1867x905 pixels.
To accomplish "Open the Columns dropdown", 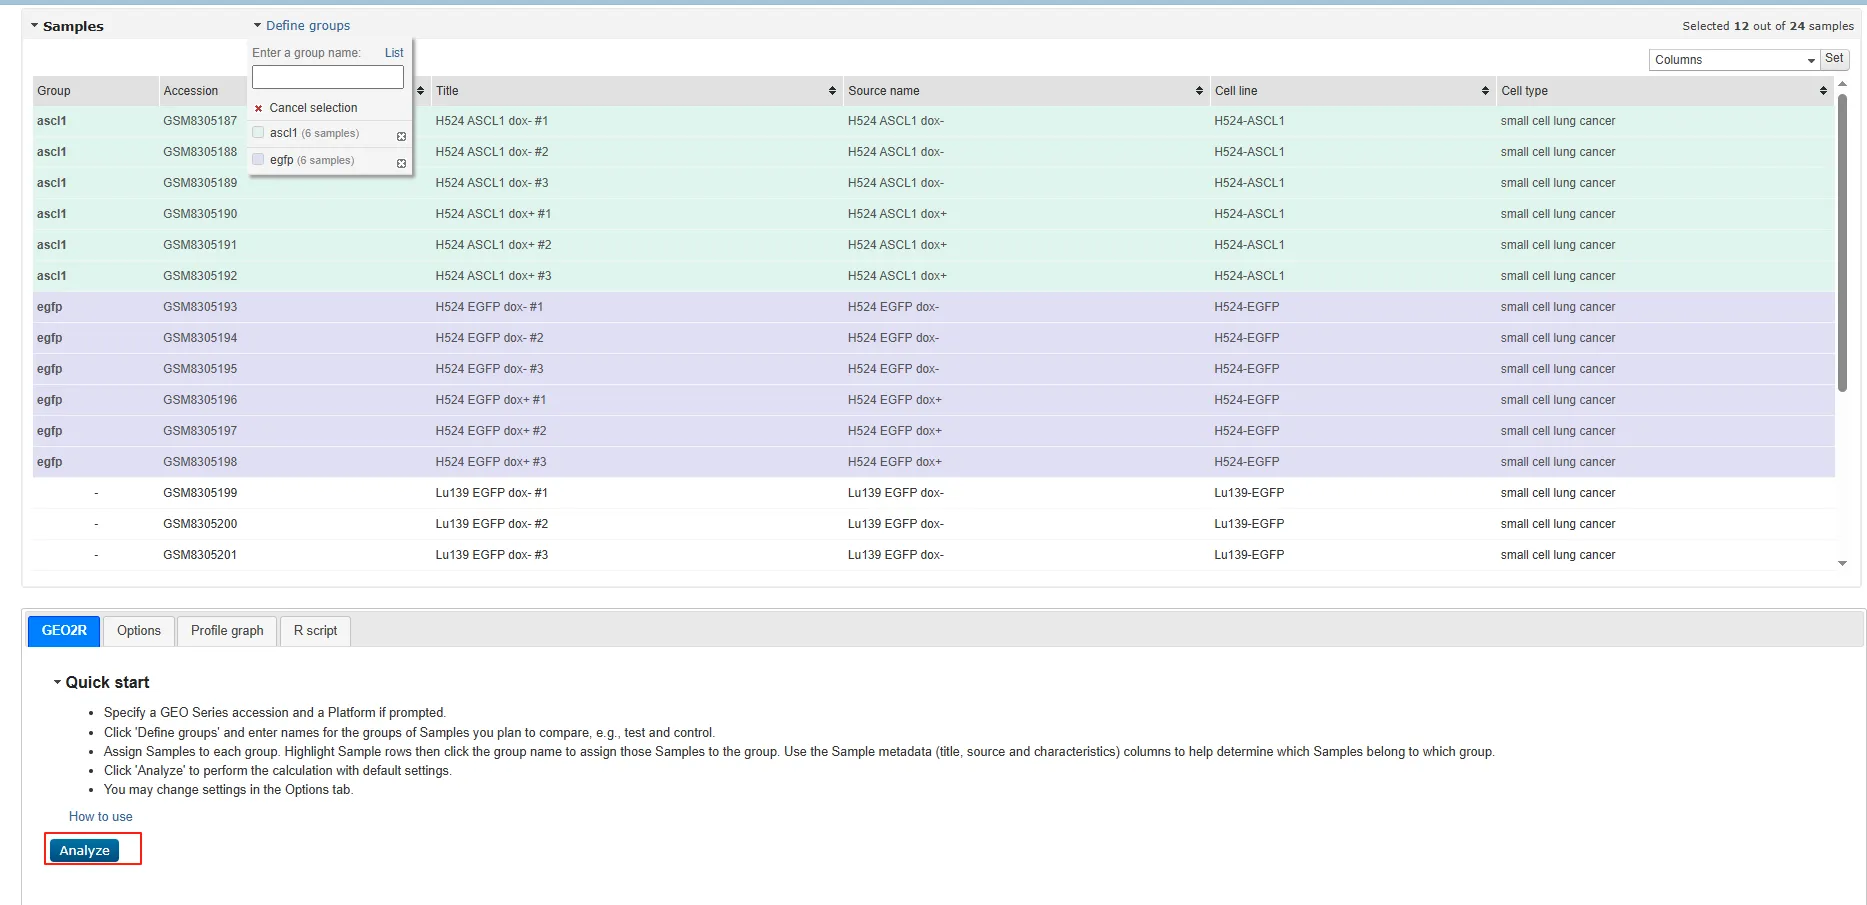I will (1733, 60).
